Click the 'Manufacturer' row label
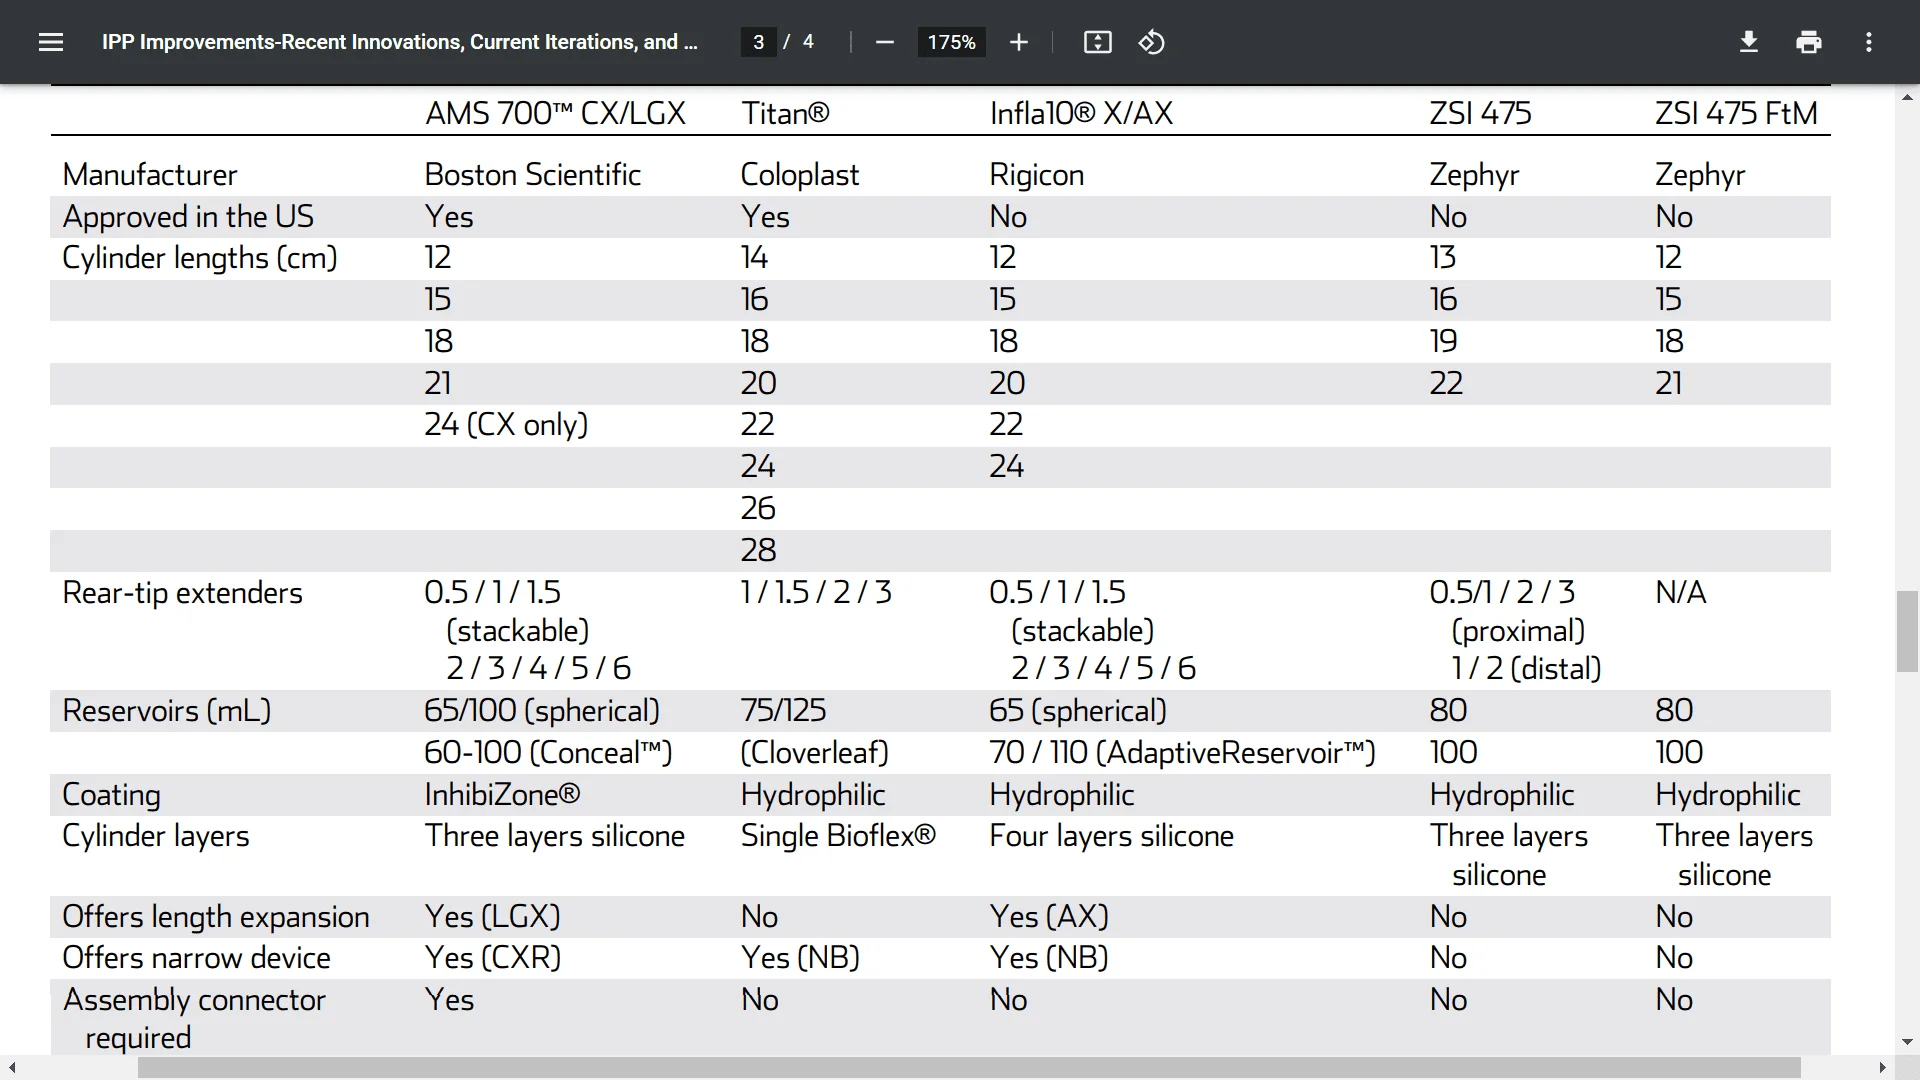Screen dimensions: 1920x1080 point(150,175)
